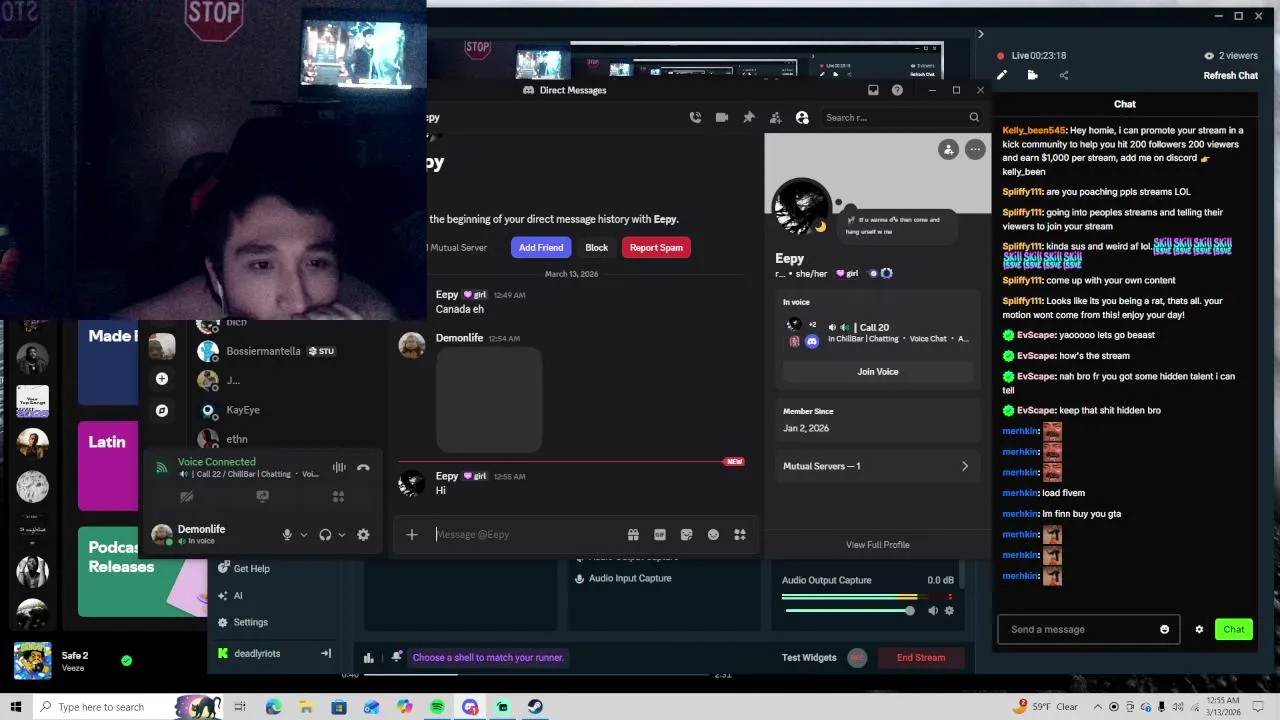
Task: Click friend action icon on Eepy's profile
Action: point(948,149)
